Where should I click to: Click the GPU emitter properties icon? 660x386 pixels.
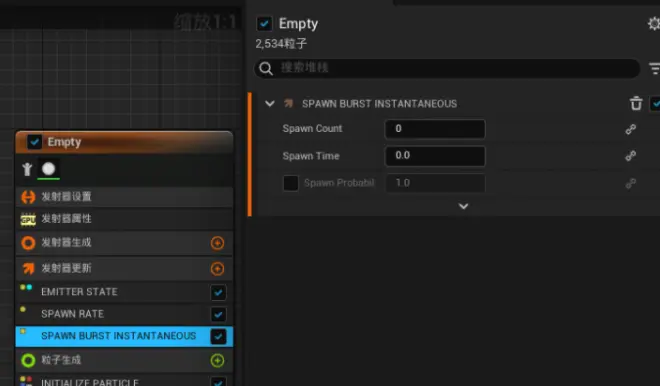pos(28,219)
